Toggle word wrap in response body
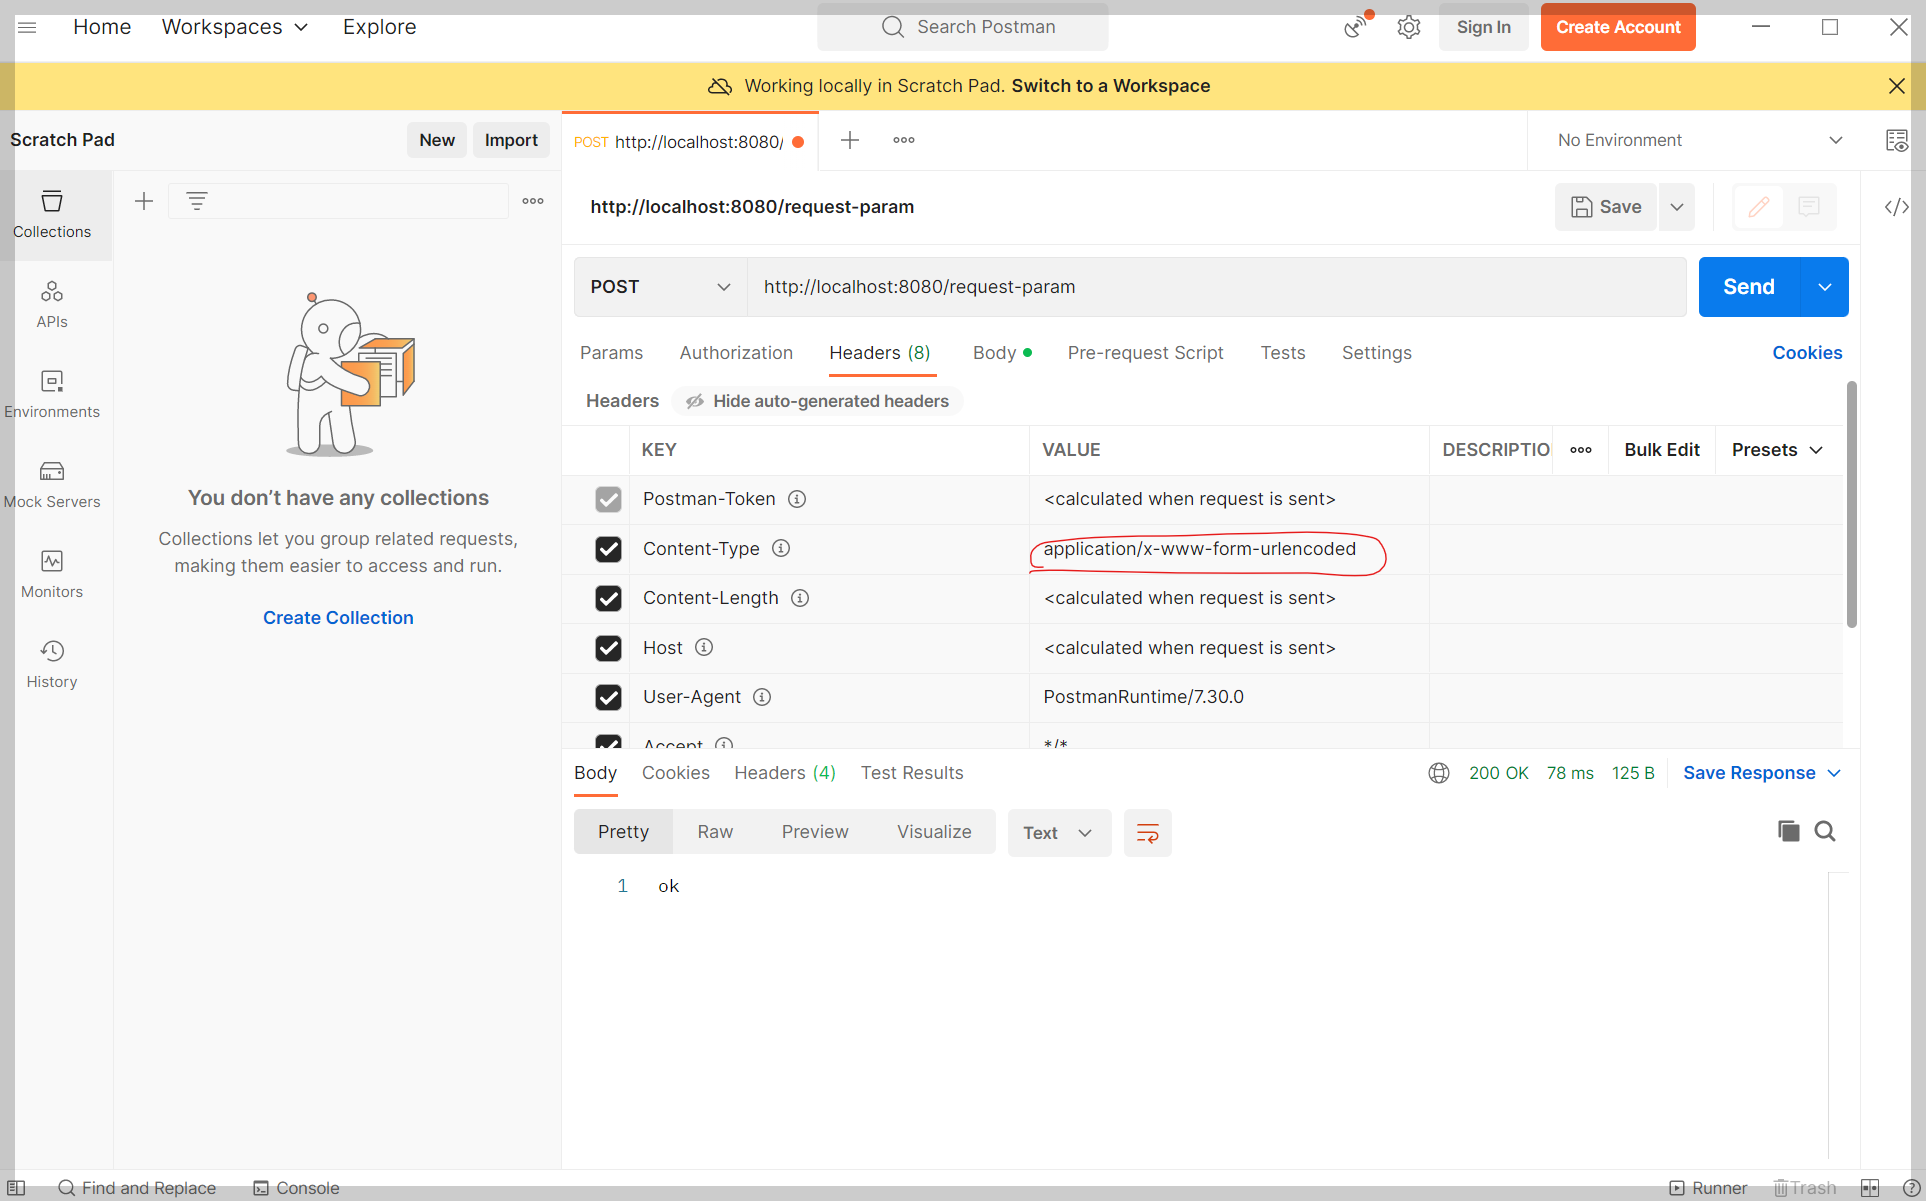This screenshot has height=1201, width=1926. click(x=1148, y=833)
